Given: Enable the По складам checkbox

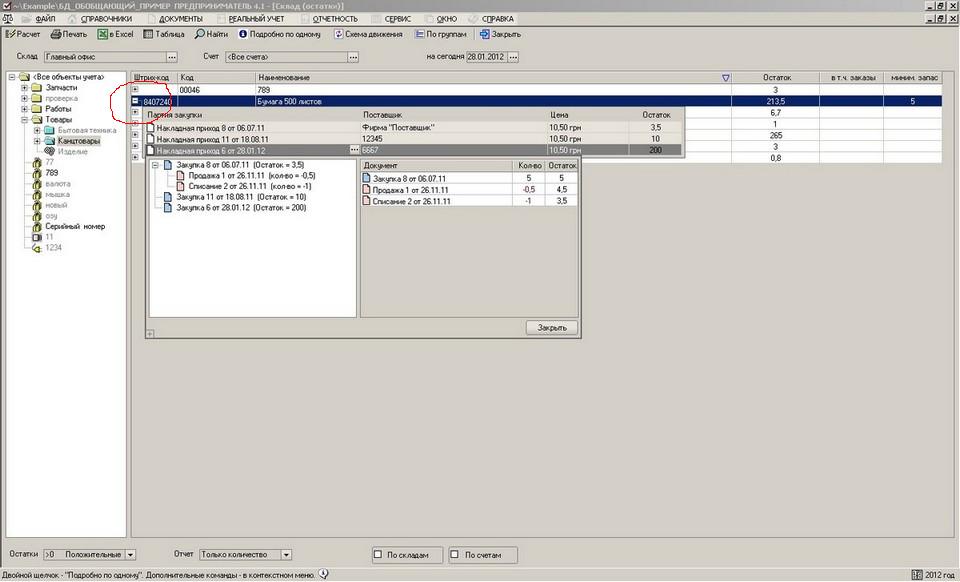Looking at the screenshot, I should [x=378, y=554].
